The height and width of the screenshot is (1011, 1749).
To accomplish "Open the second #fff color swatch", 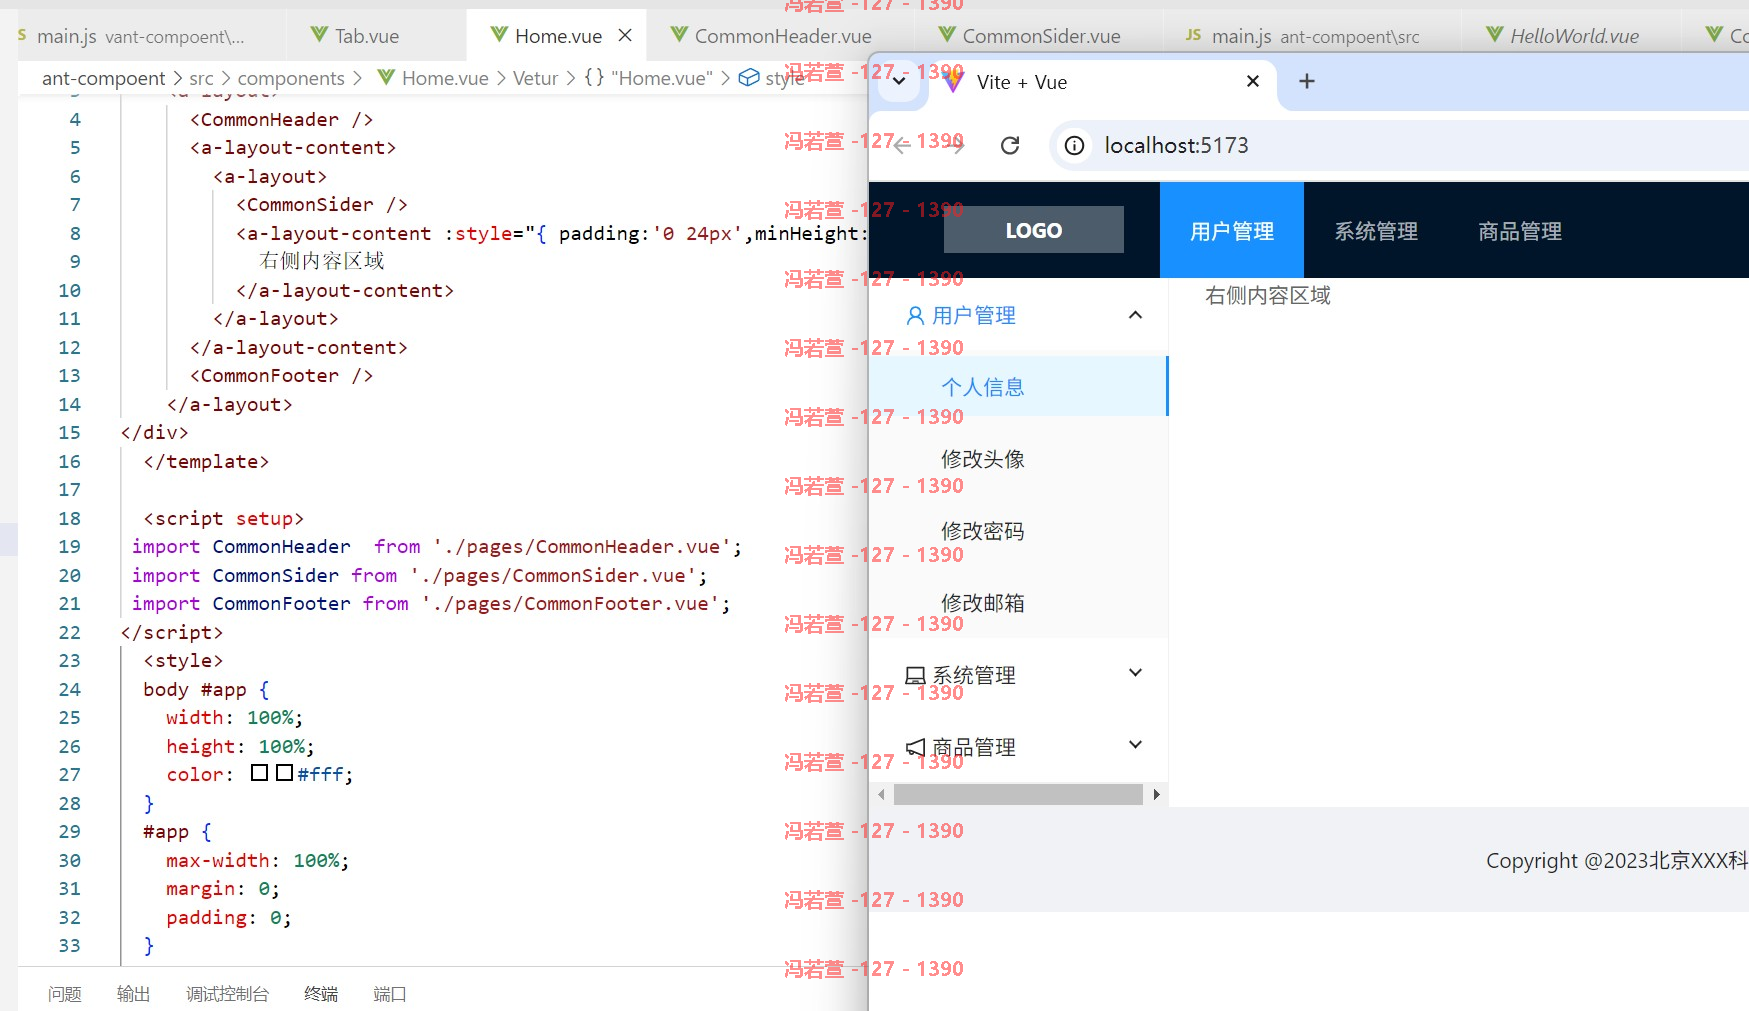I will tap(284, 773).
